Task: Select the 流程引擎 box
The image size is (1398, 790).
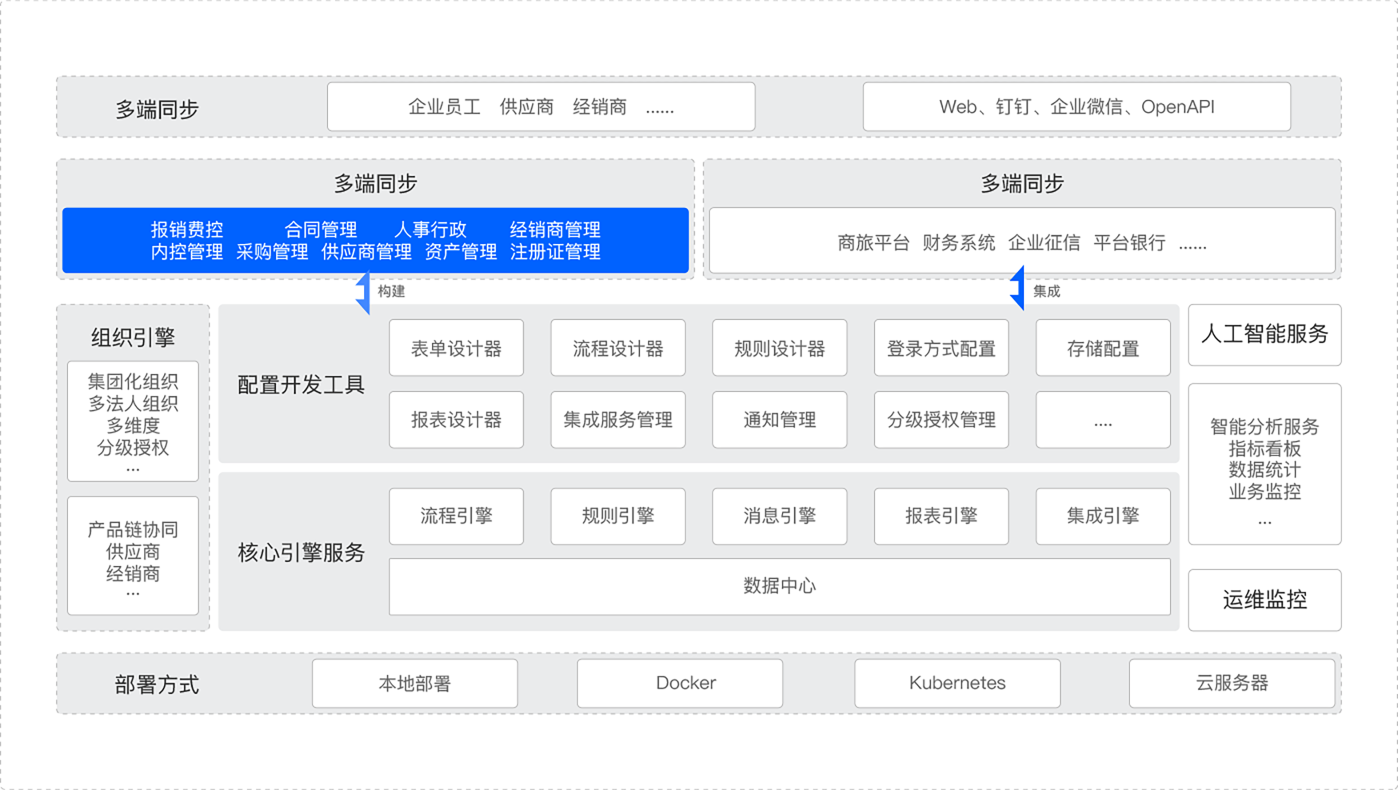Action: click(456, 516)
